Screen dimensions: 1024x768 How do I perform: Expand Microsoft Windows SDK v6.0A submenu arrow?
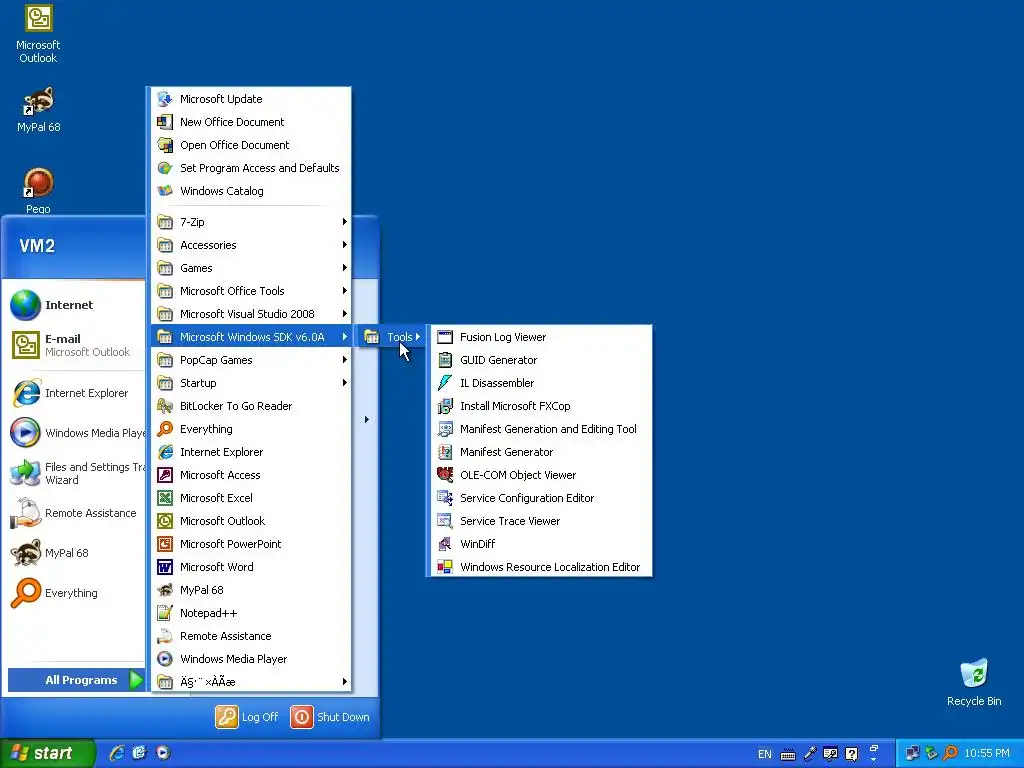coord(344,337)
